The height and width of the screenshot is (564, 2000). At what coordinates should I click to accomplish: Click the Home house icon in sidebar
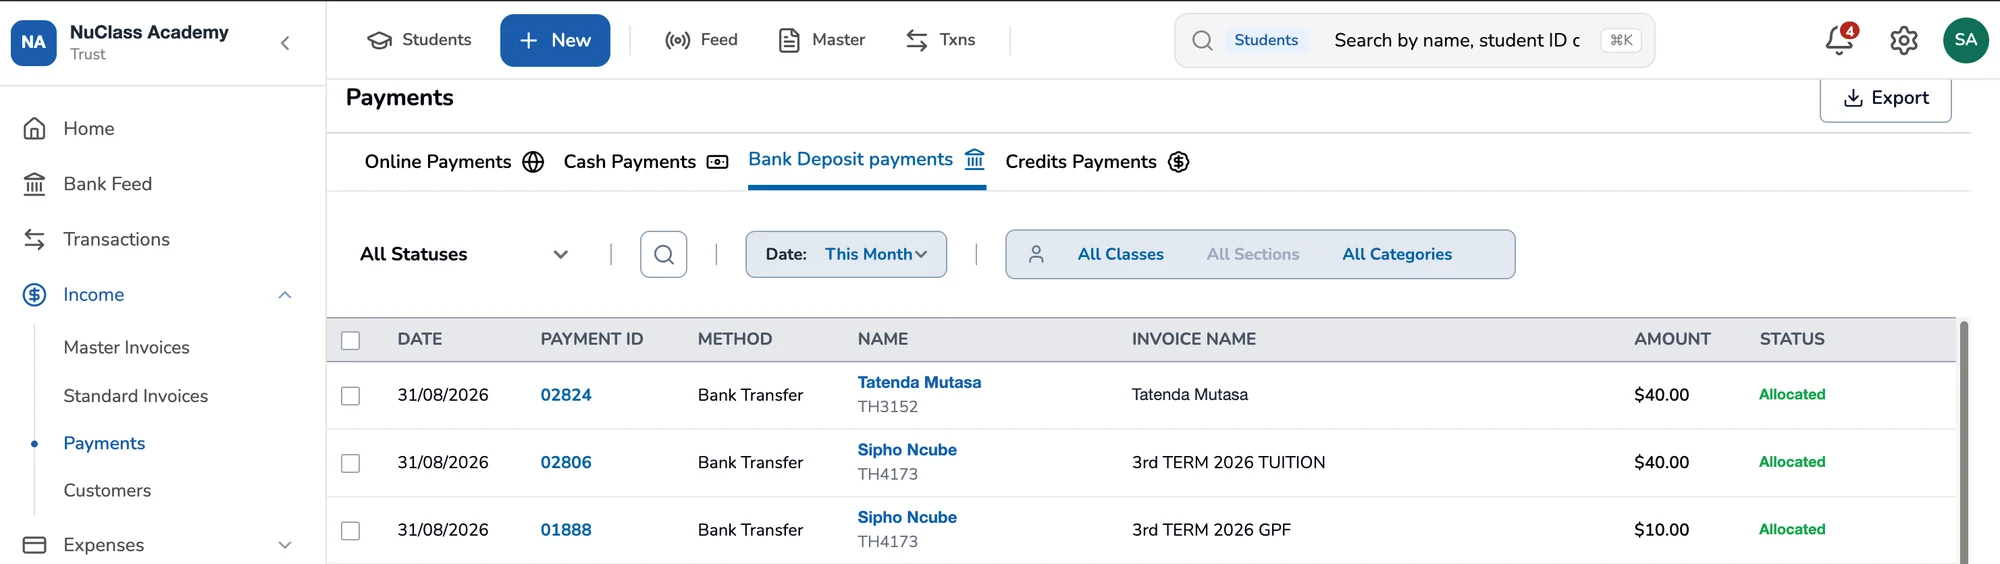pyautogui.click(x=34, y=128)
